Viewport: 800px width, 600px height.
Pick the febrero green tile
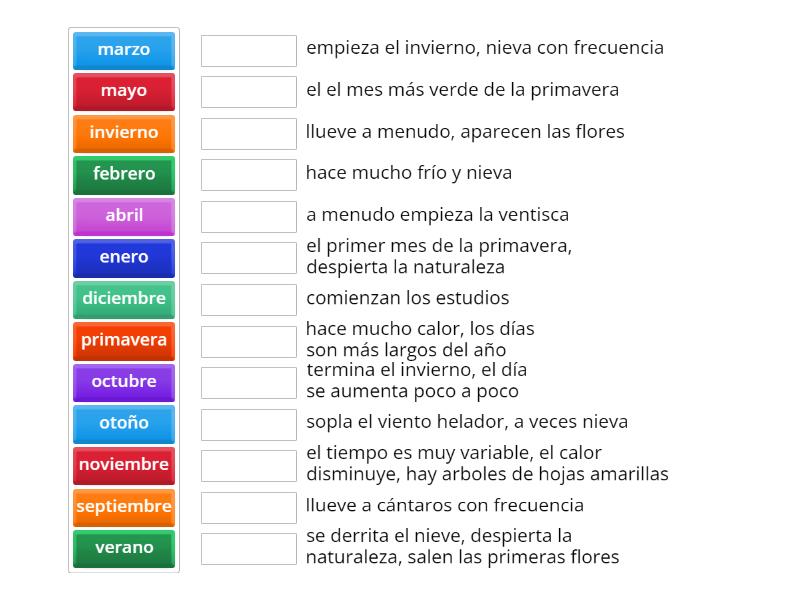tap(124, 174)
